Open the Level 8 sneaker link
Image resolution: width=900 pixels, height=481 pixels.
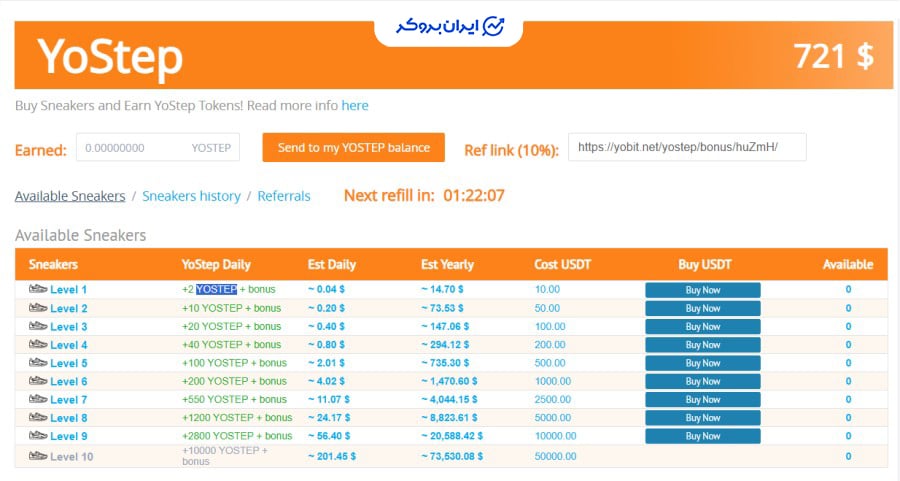click(x=68, y=418)
